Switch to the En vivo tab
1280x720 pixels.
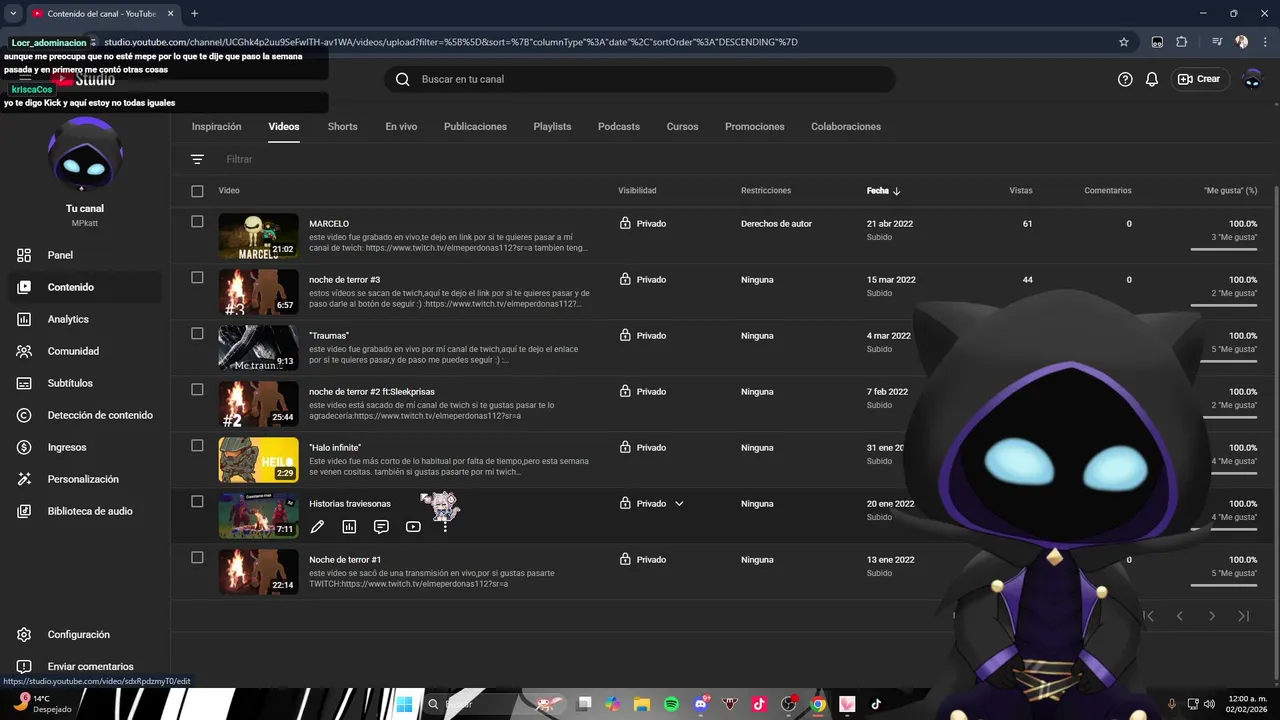tap(401, 127)
